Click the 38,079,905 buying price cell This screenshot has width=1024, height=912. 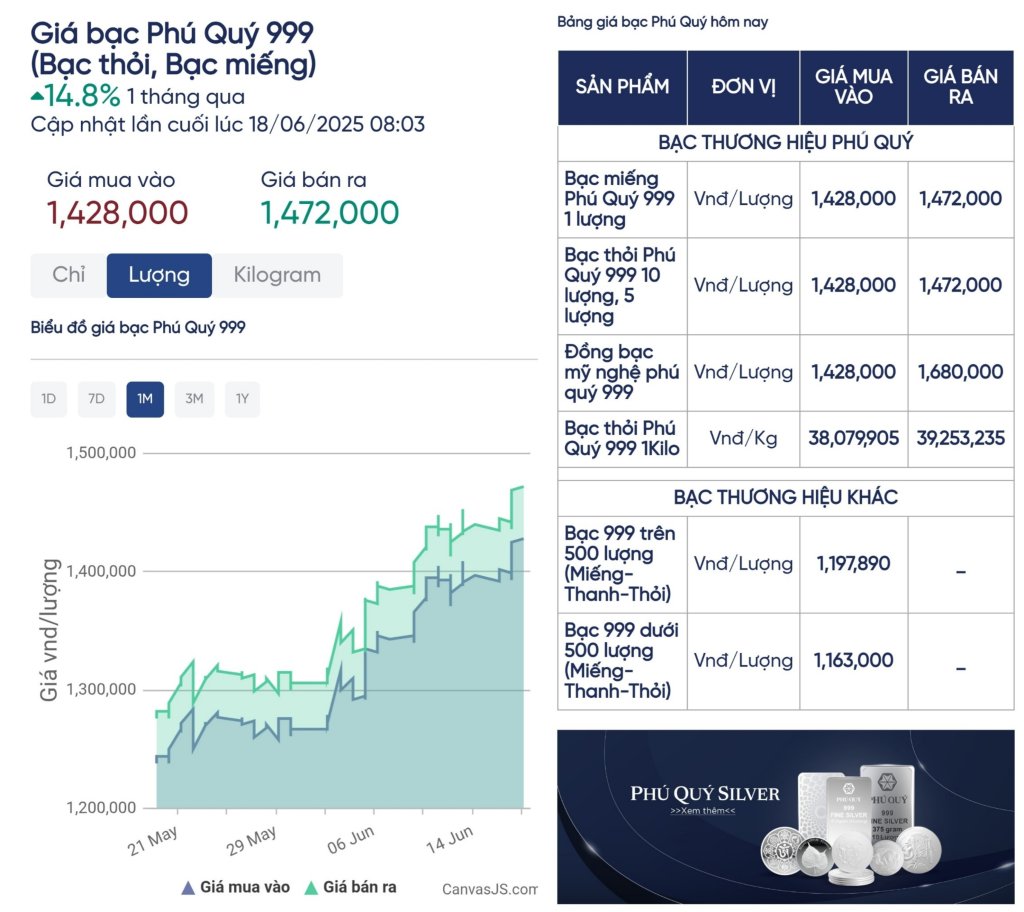[x=854, y=439]
